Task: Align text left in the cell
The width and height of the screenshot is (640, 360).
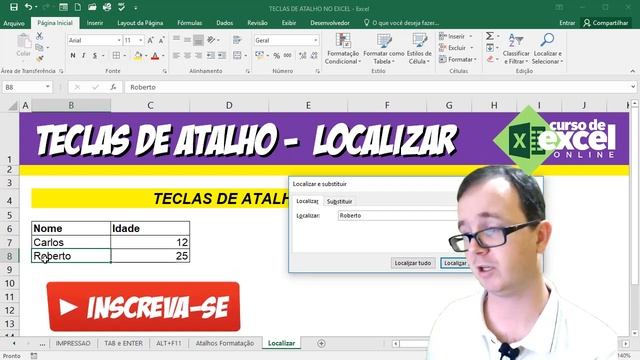Action: [x=176, y=56]
